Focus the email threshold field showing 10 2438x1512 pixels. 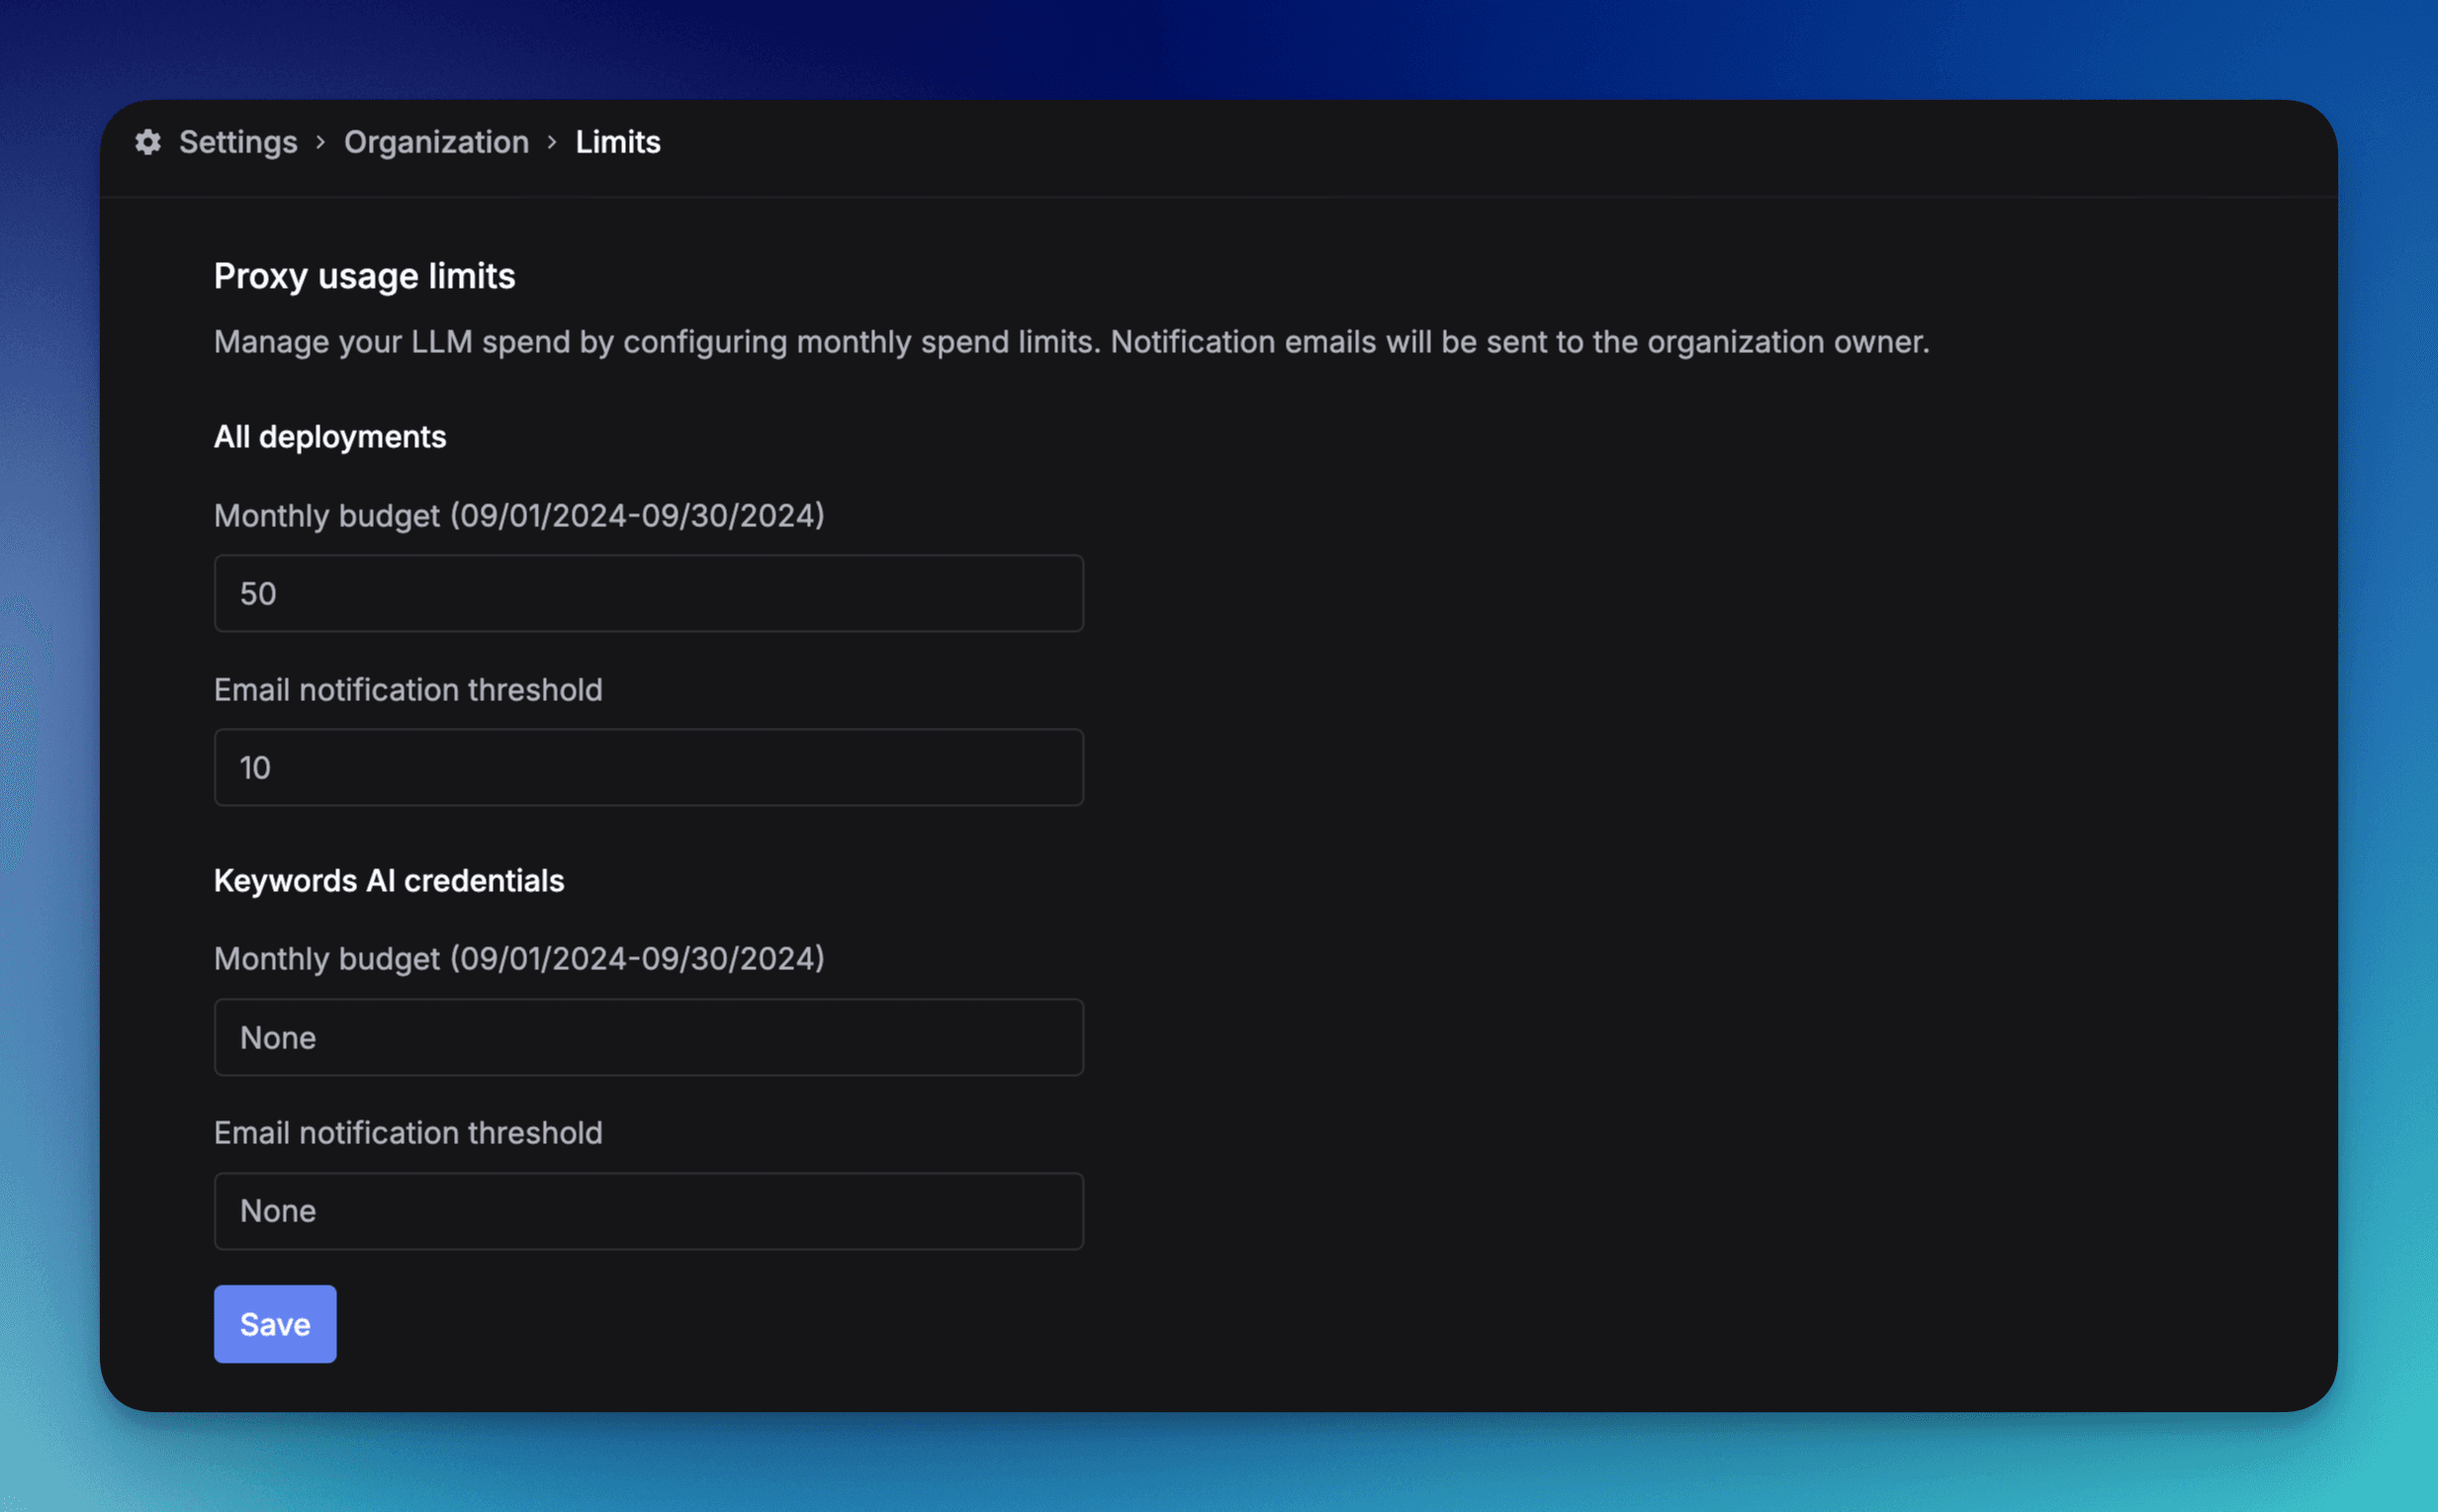tap(649, 767)
